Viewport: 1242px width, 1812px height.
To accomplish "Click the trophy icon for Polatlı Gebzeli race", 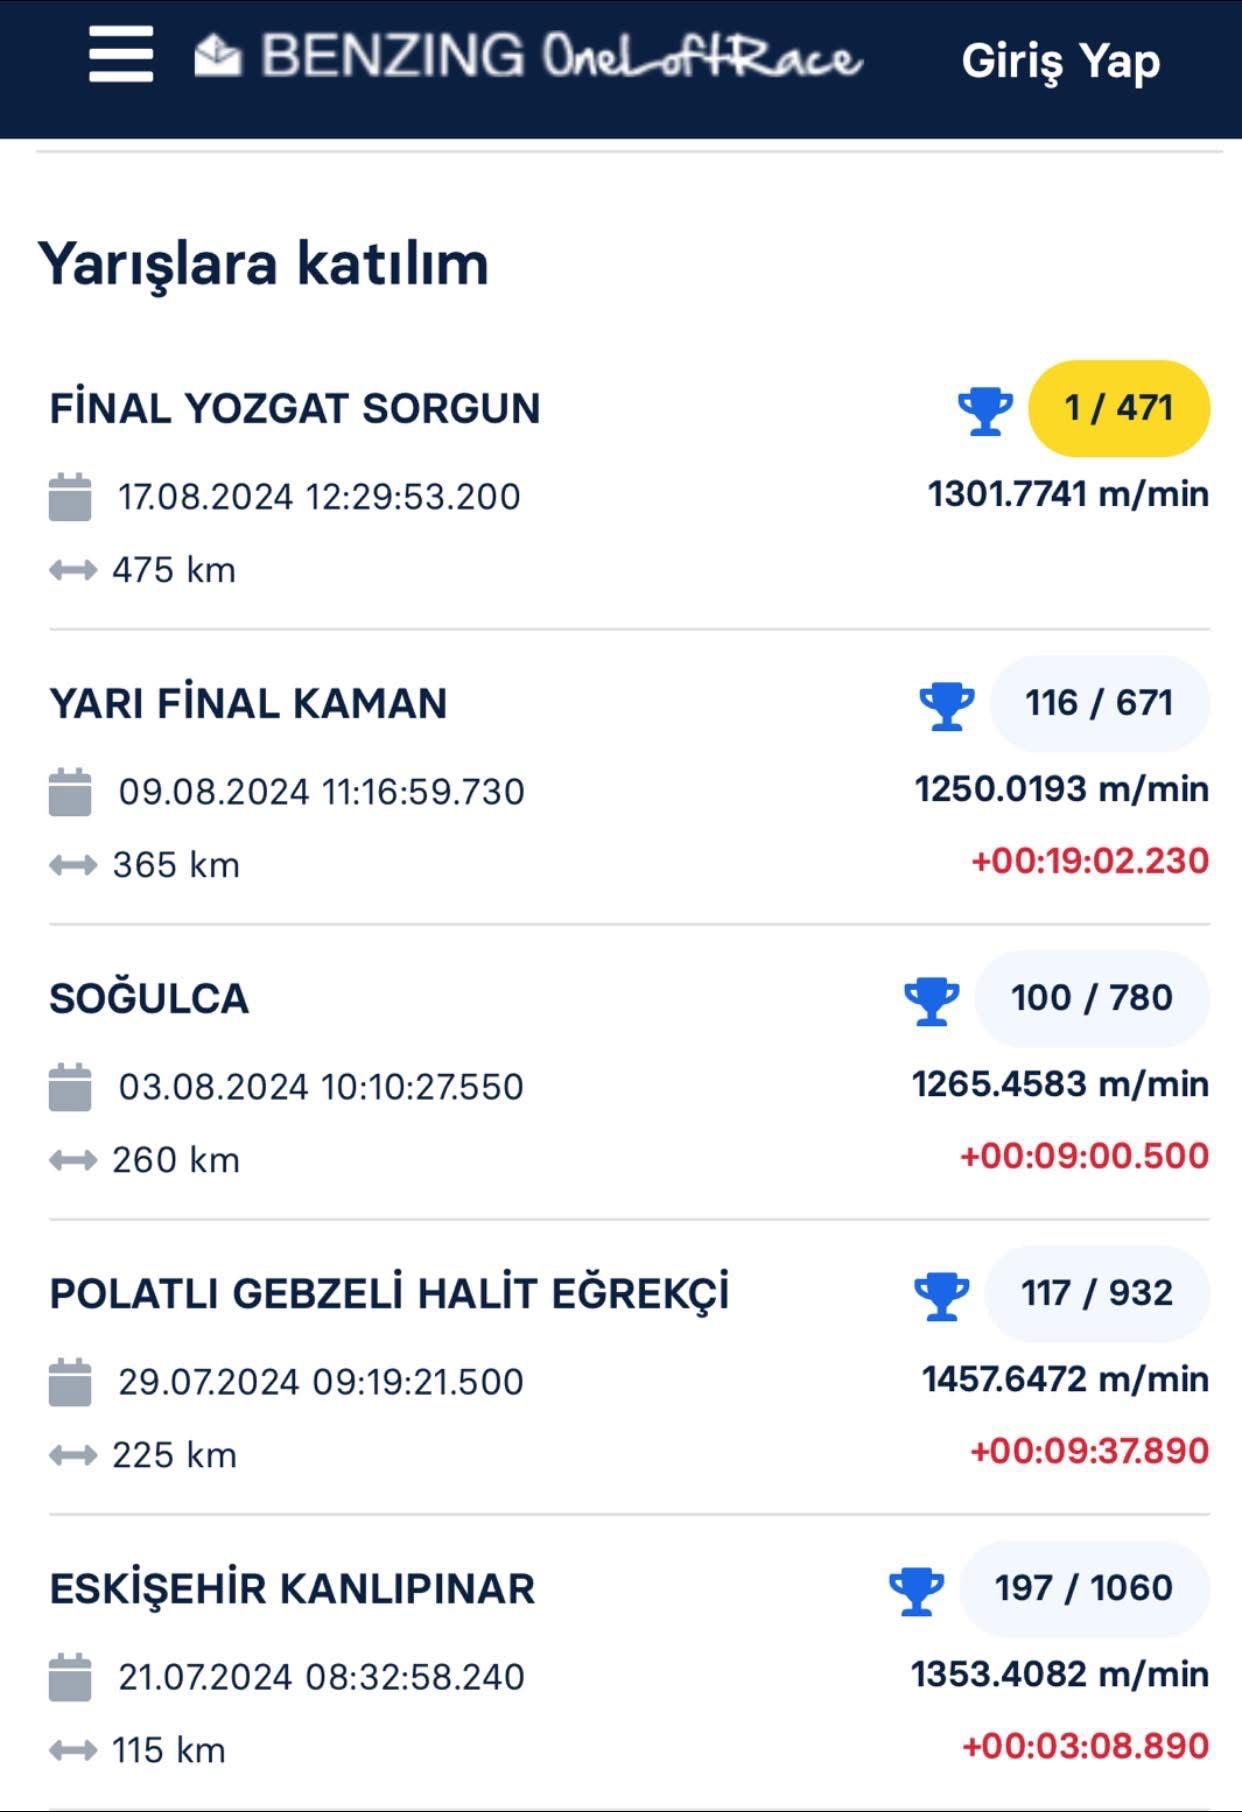I will coord(941,1295).
